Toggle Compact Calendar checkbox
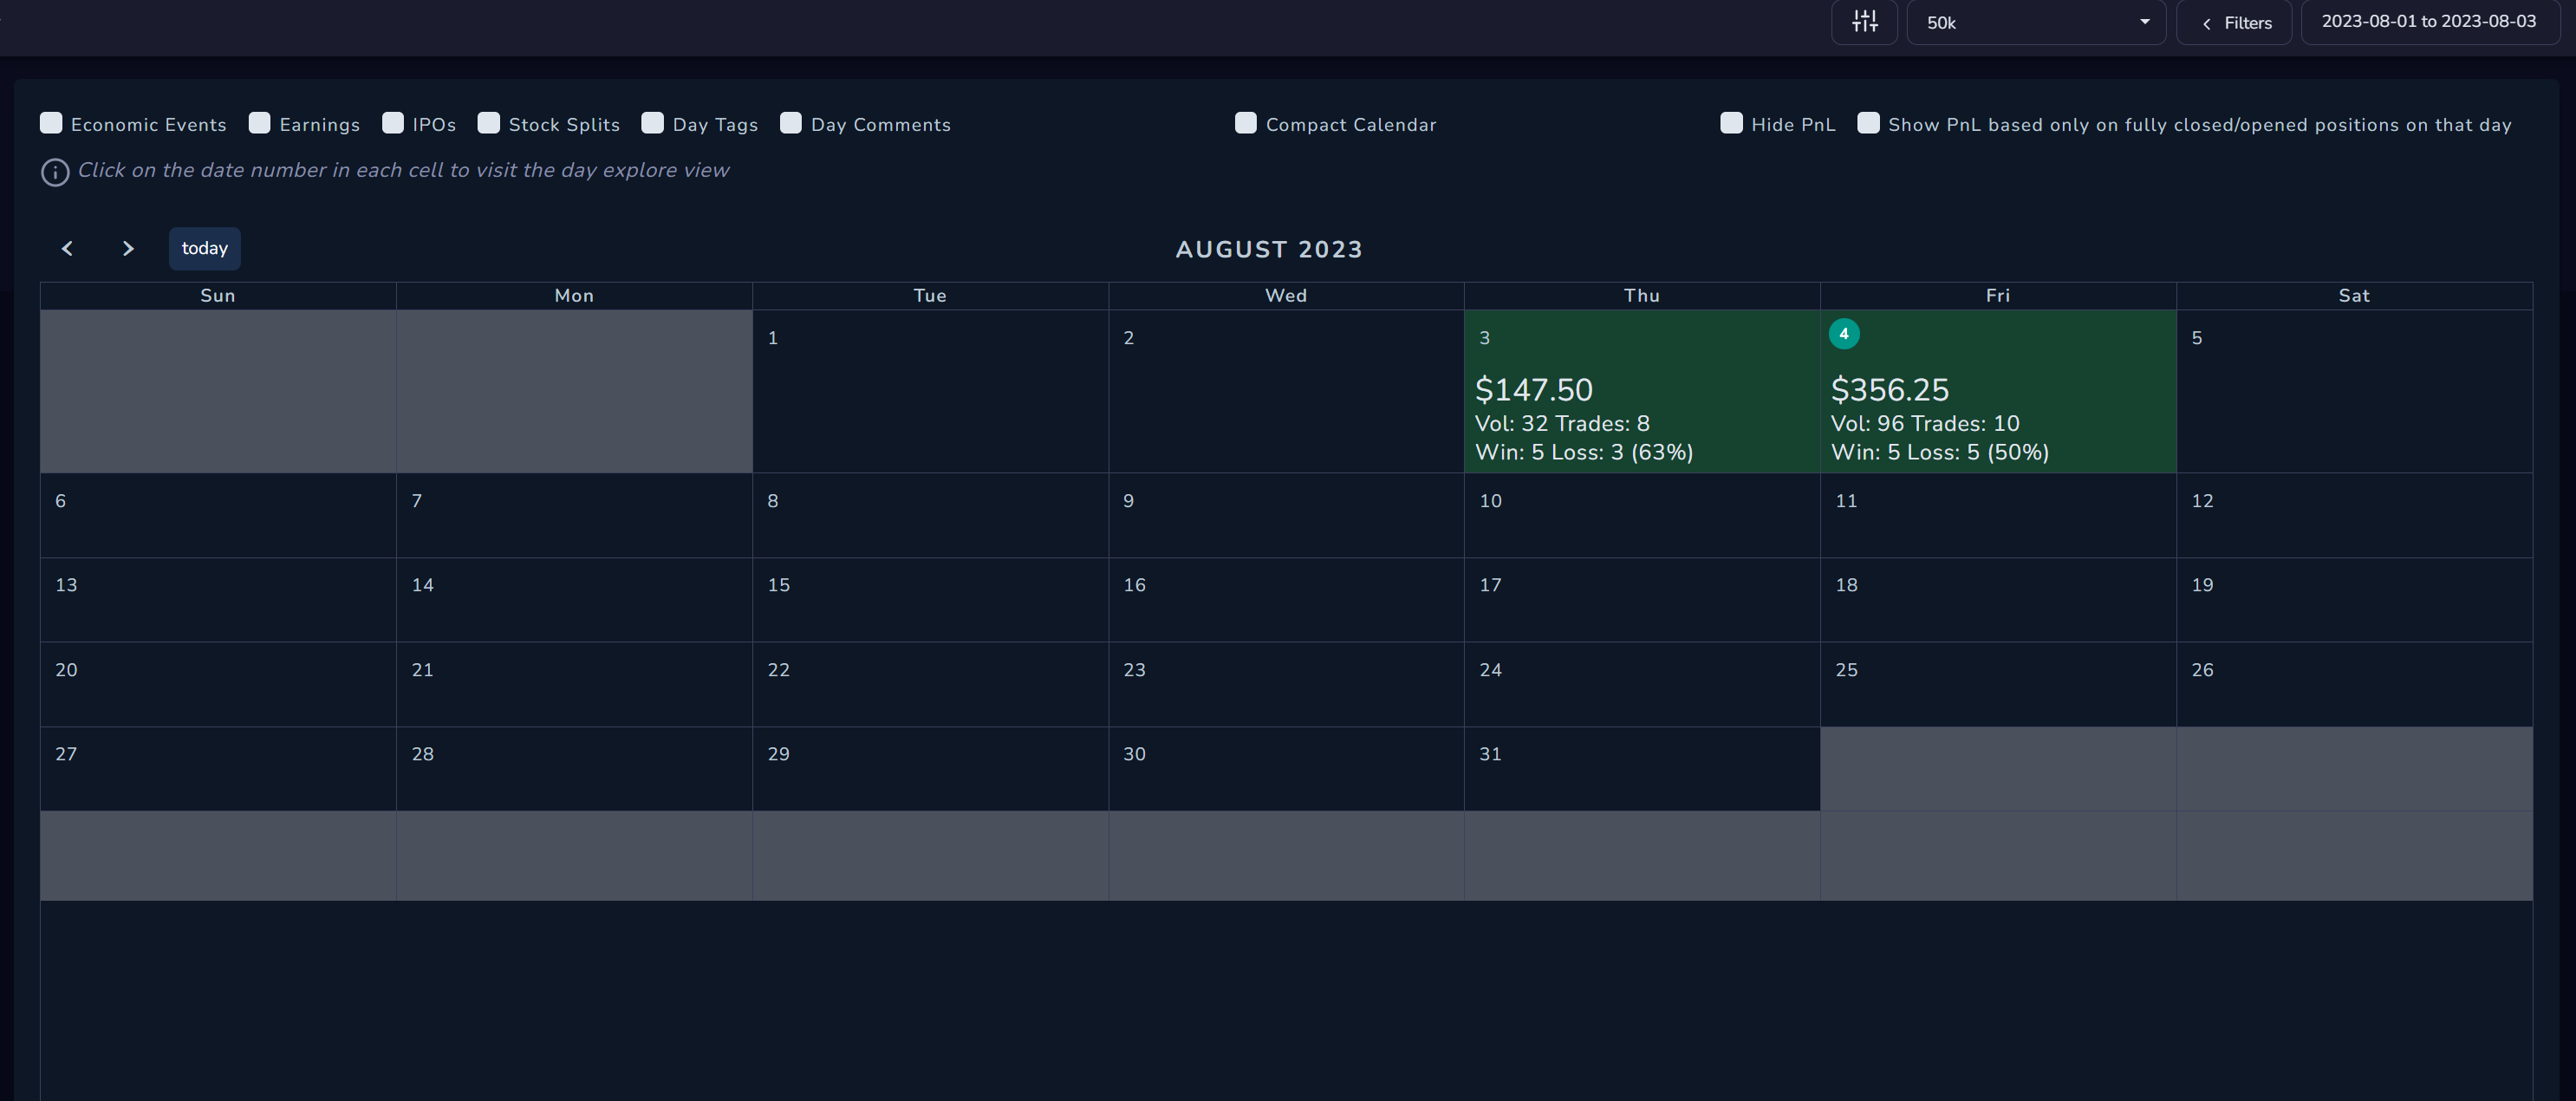The image size is (2576, 1101). click(1246, 123)
